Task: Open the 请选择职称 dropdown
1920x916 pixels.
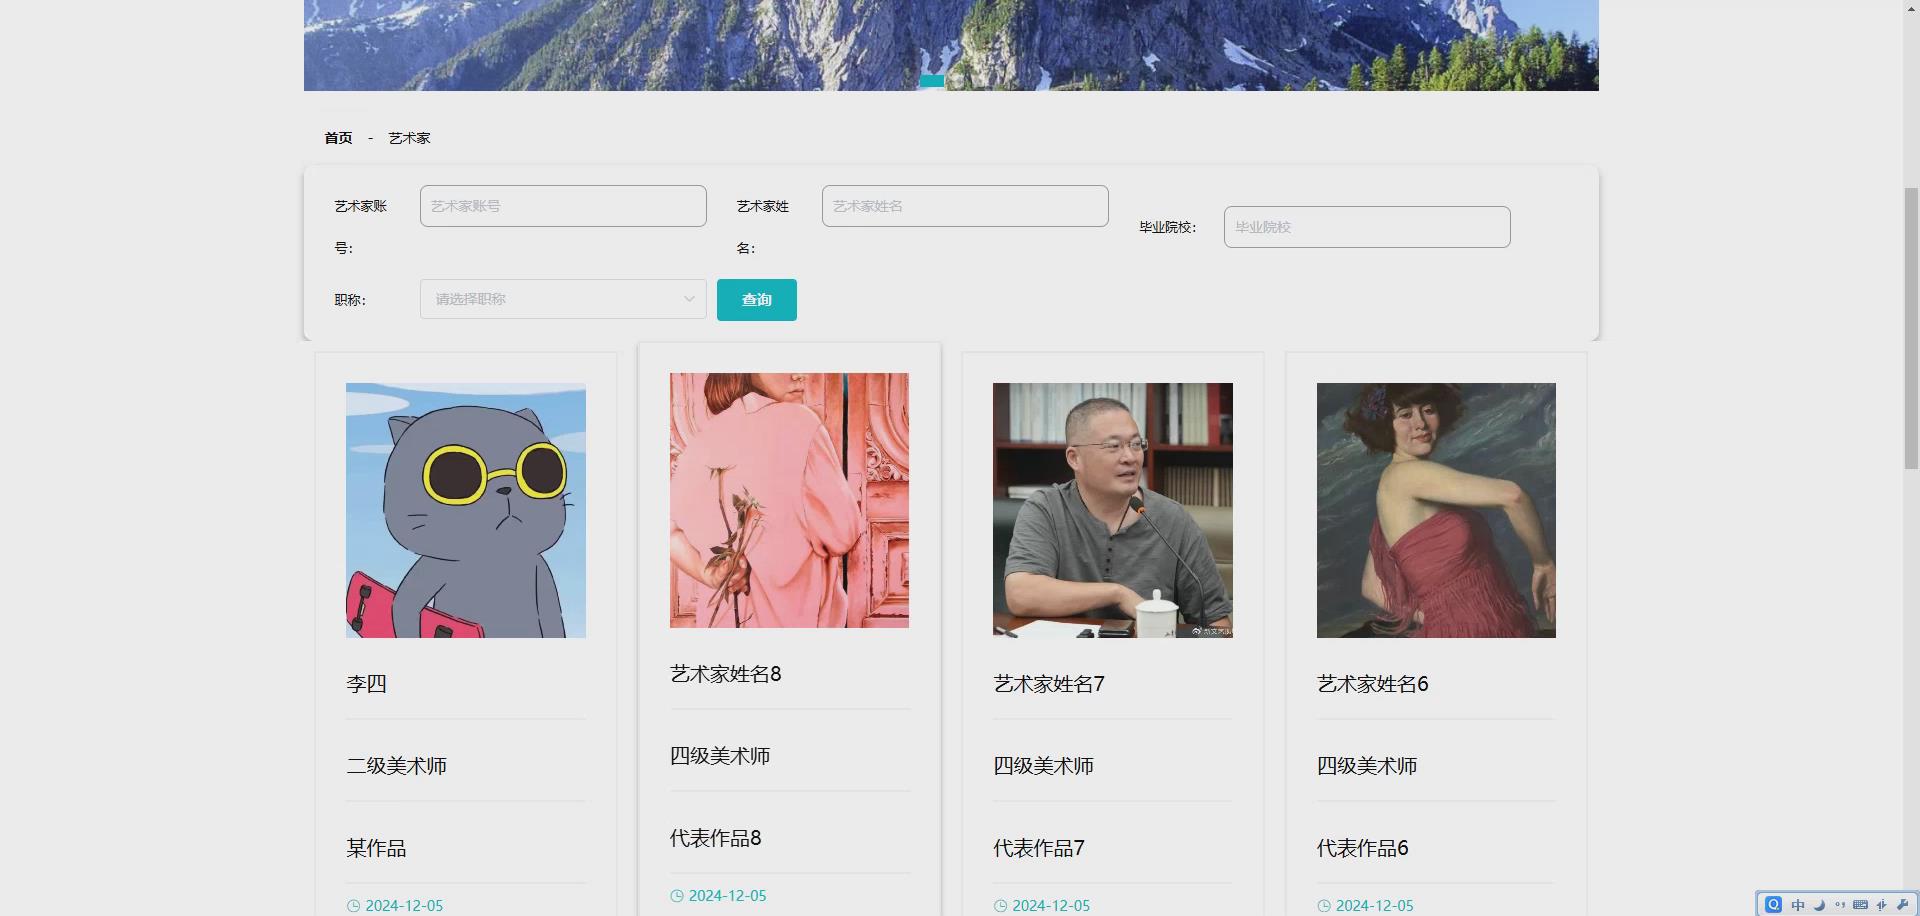Action: (562, 298)
